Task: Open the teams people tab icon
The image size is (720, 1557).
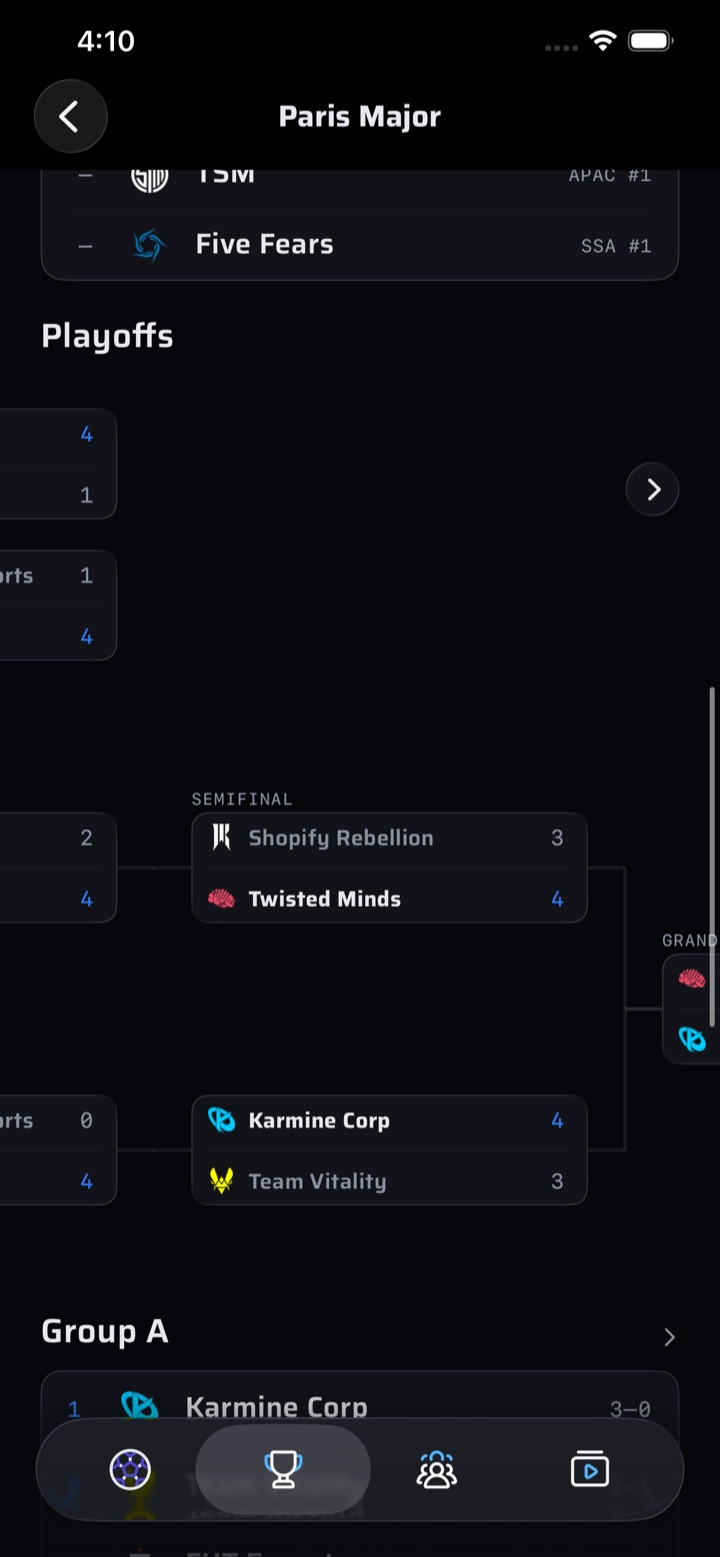Action: pyautogui.click(x=436, y=1470)
